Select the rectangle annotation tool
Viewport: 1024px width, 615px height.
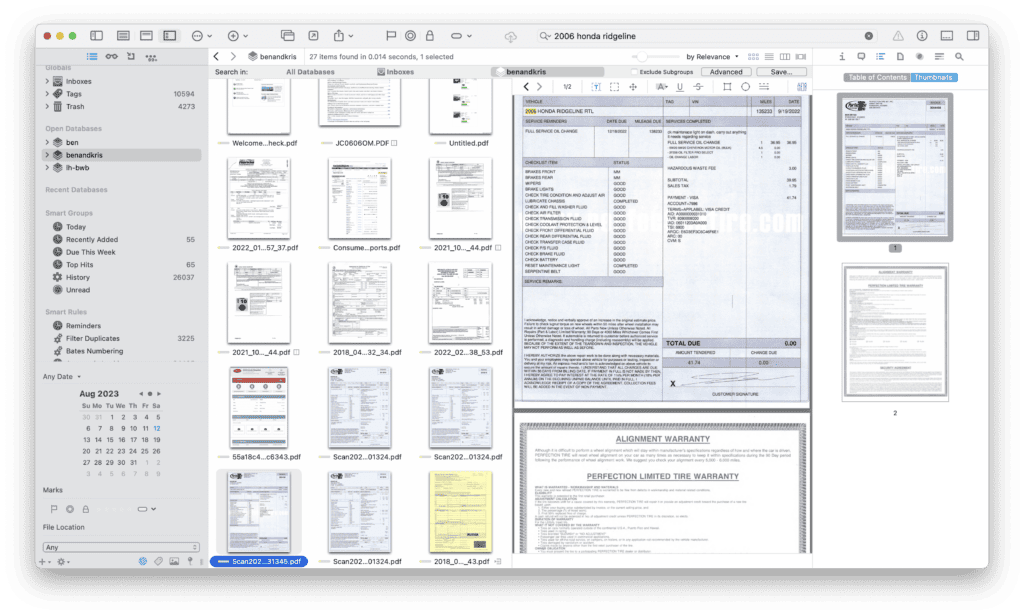point(727,86)
